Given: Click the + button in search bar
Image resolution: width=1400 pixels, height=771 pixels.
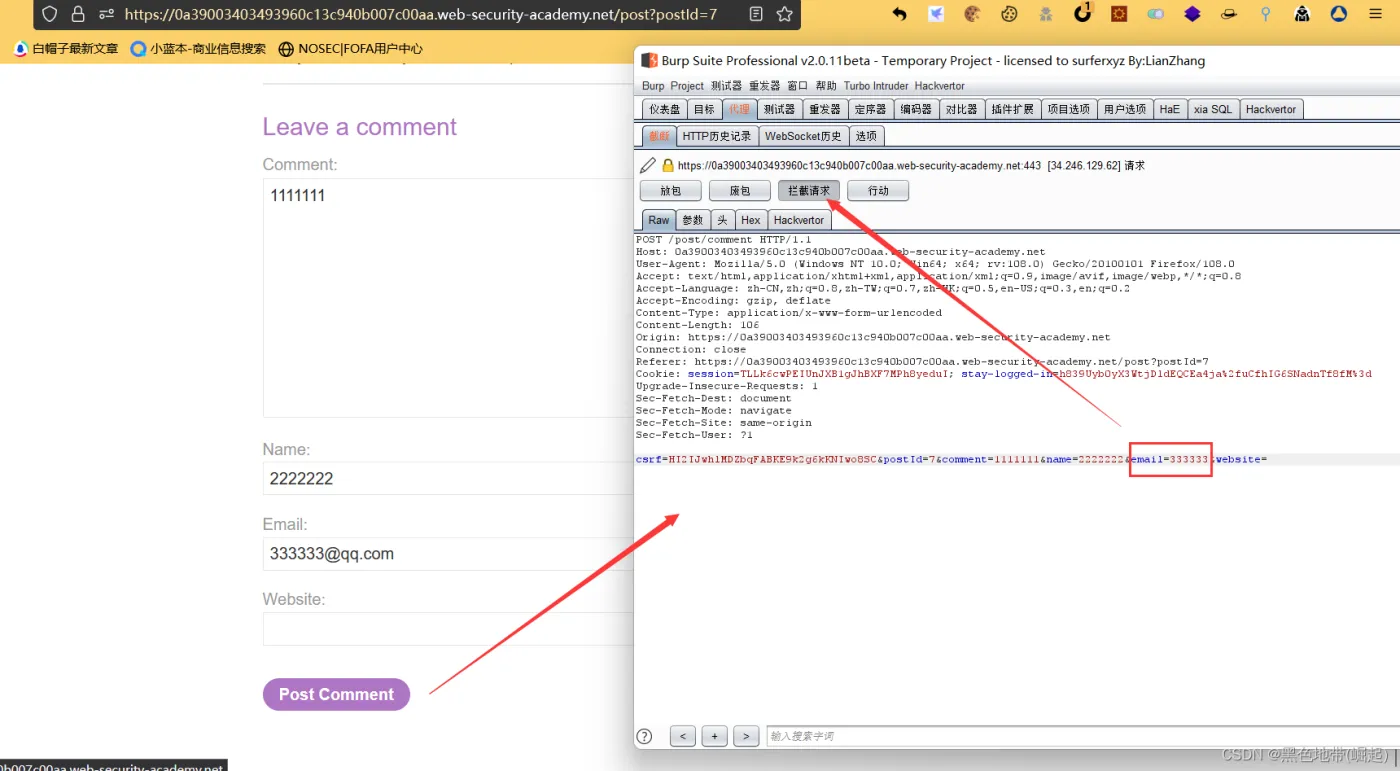Looking at the screenshot, I should (714, 736).
